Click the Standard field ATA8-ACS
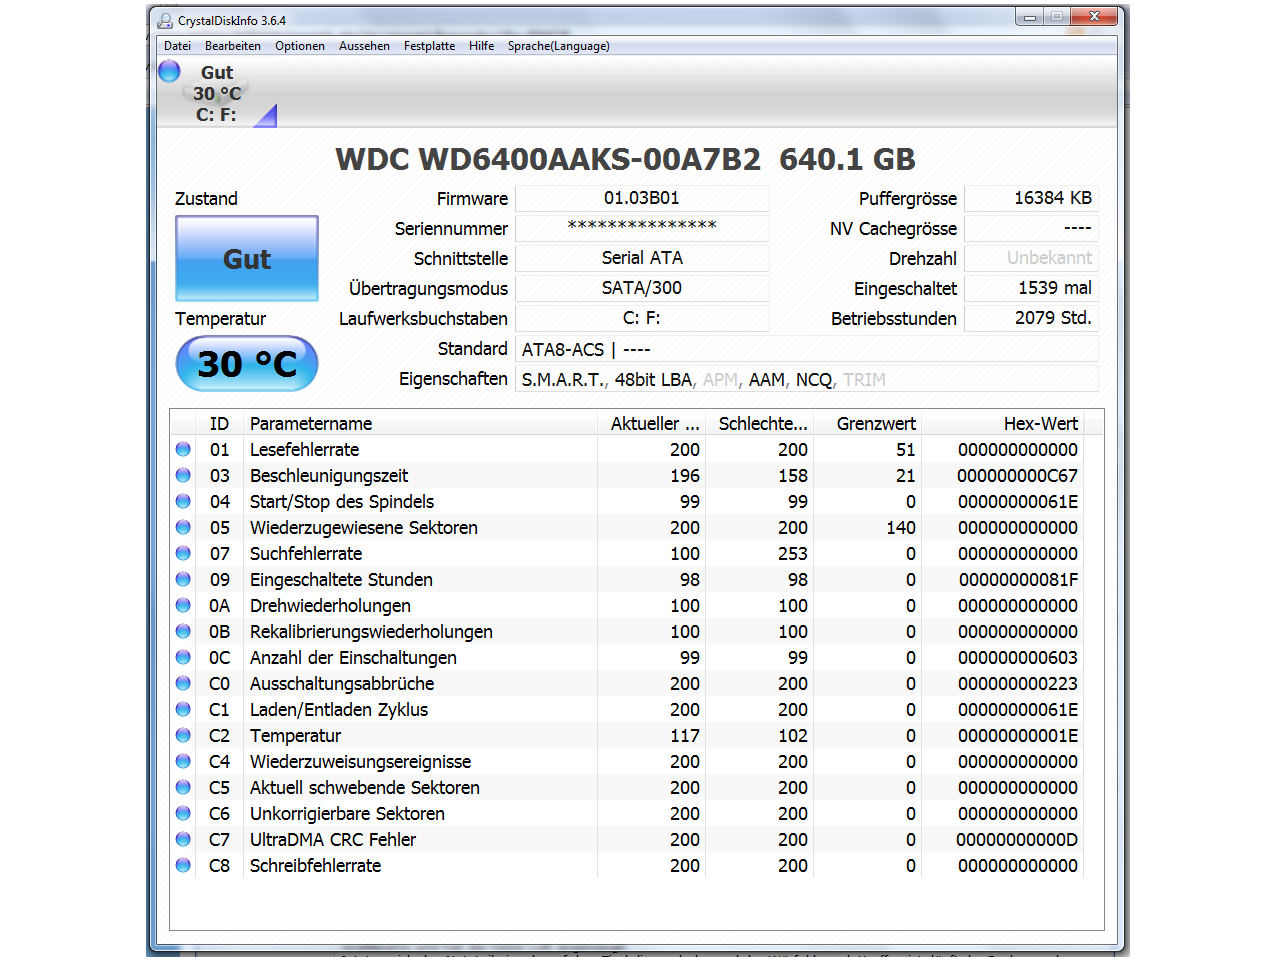The height and width of the screenshot is (960, 1280). click(807, 349)
